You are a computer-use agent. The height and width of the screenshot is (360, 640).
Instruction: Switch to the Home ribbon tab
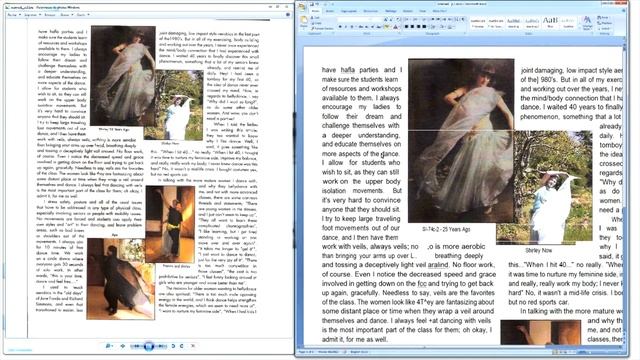(x=316, y=11)
